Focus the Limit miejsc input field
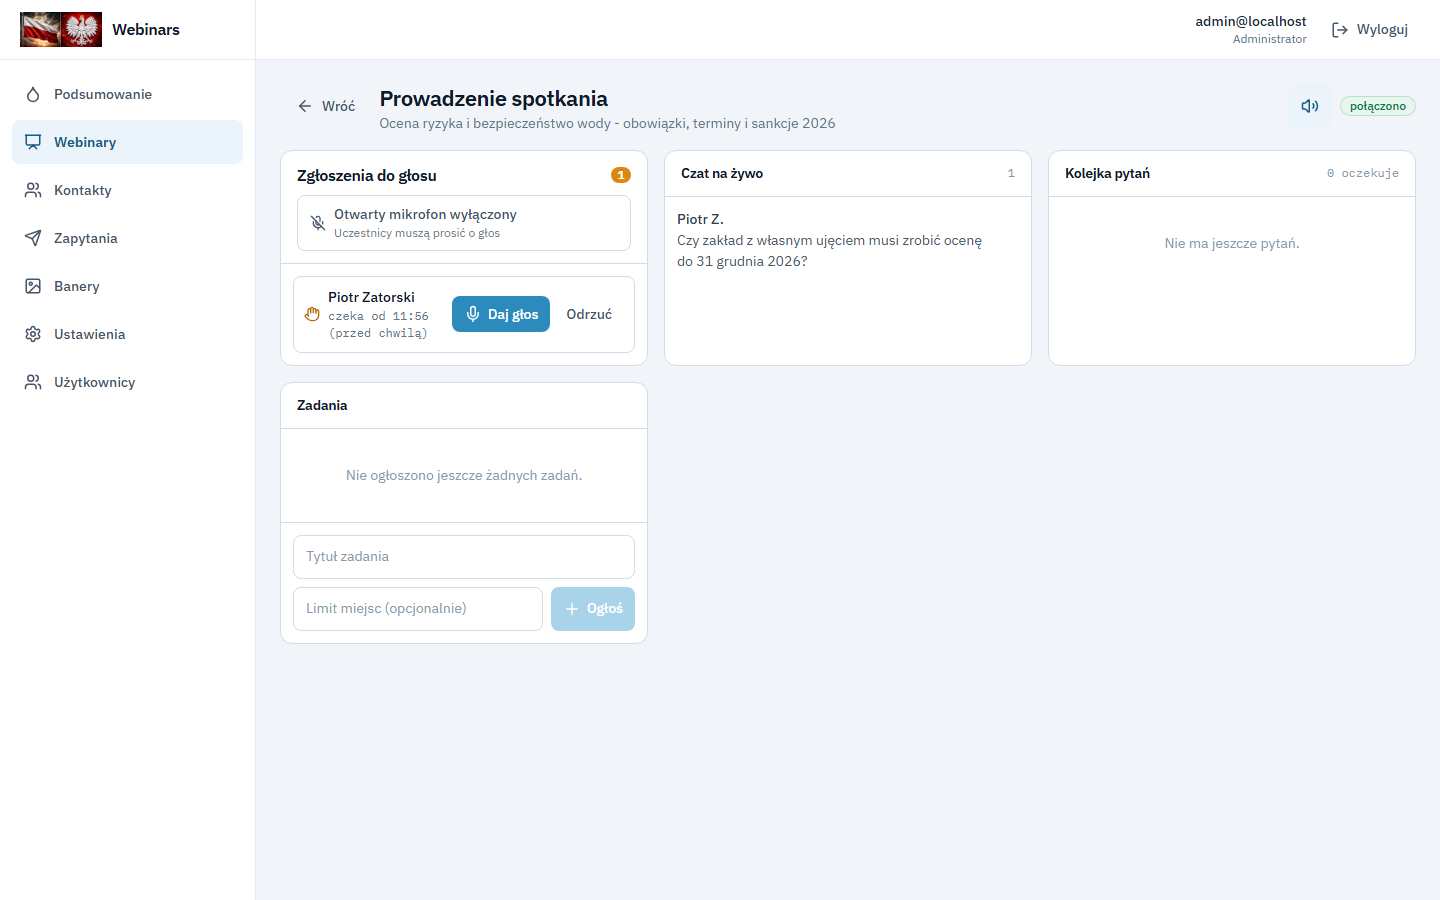1440x900 pixels. 418,609
